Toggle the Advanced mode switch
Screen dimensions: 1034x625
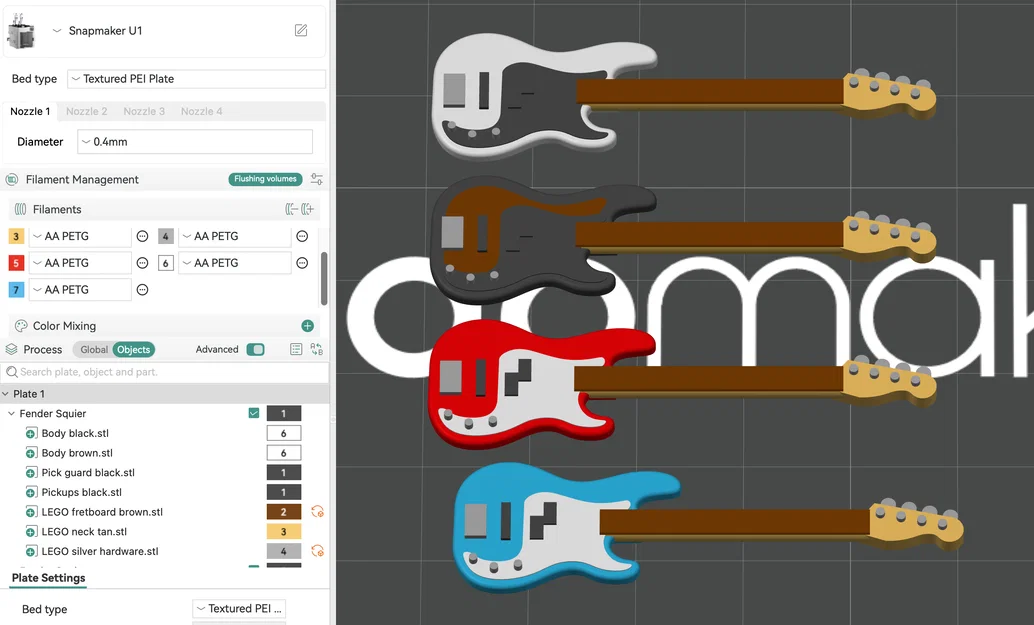click(255, 349)
